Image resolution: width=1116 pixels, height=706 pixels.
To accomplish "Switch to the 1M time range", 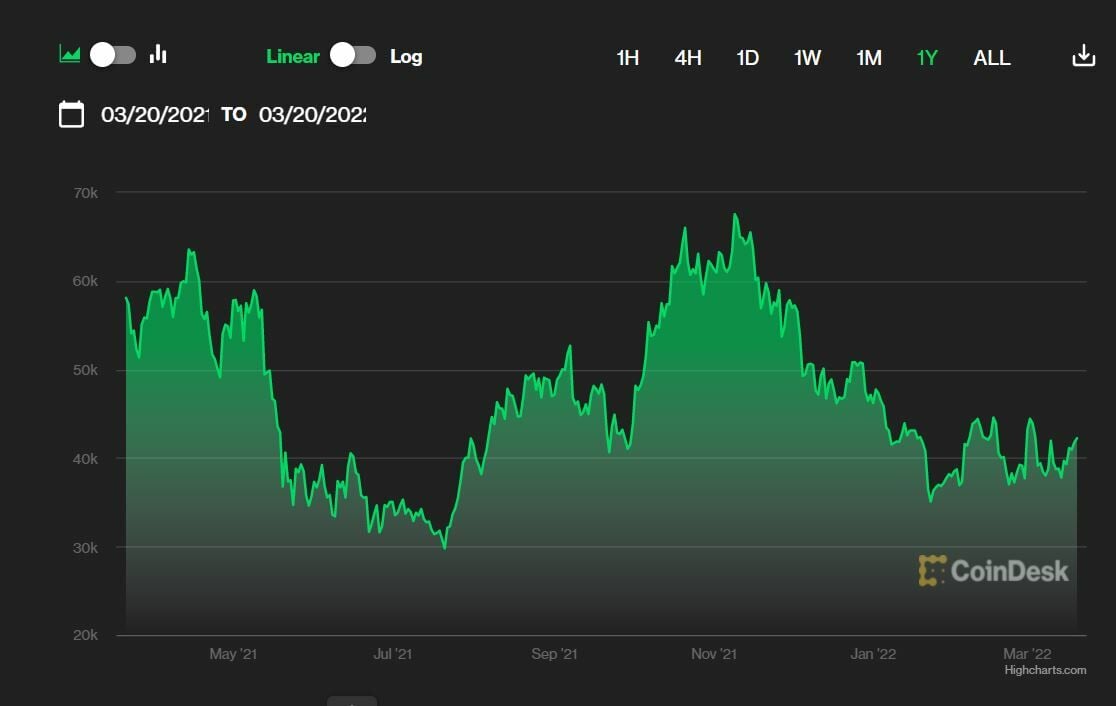I will click(x=868, y=58).
